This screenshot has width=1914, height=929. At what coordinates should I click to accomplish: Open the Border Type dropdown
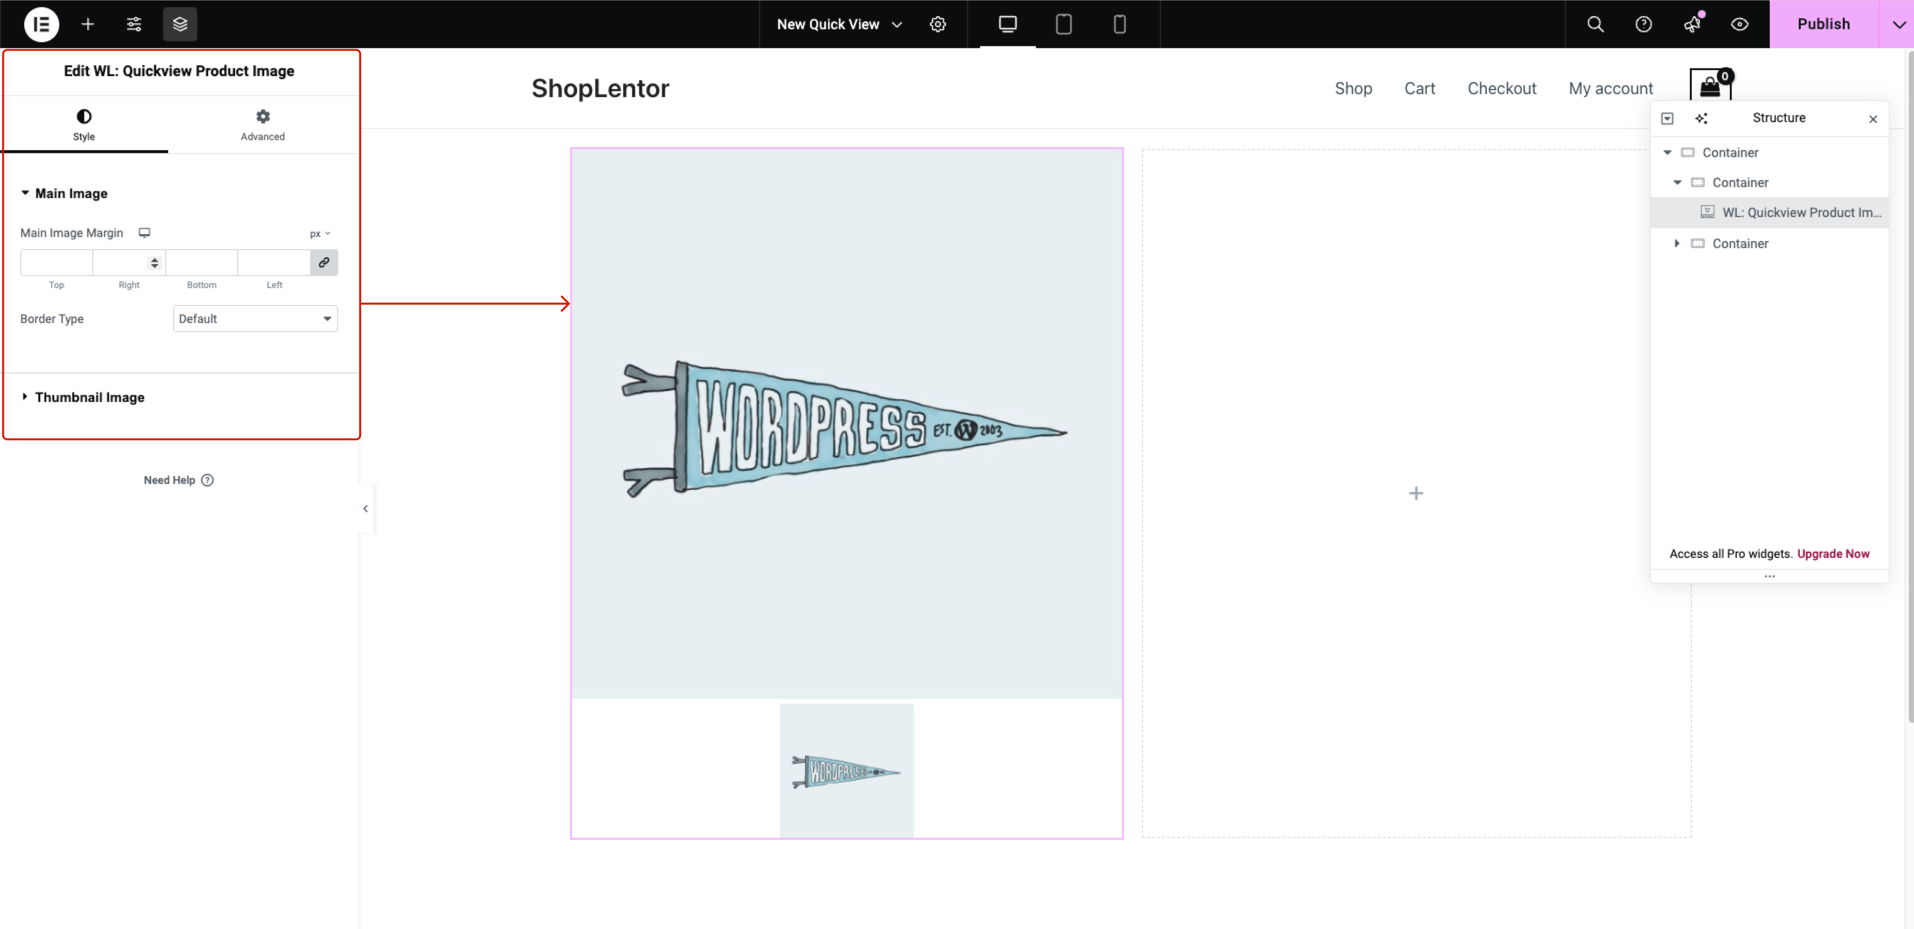254,318
